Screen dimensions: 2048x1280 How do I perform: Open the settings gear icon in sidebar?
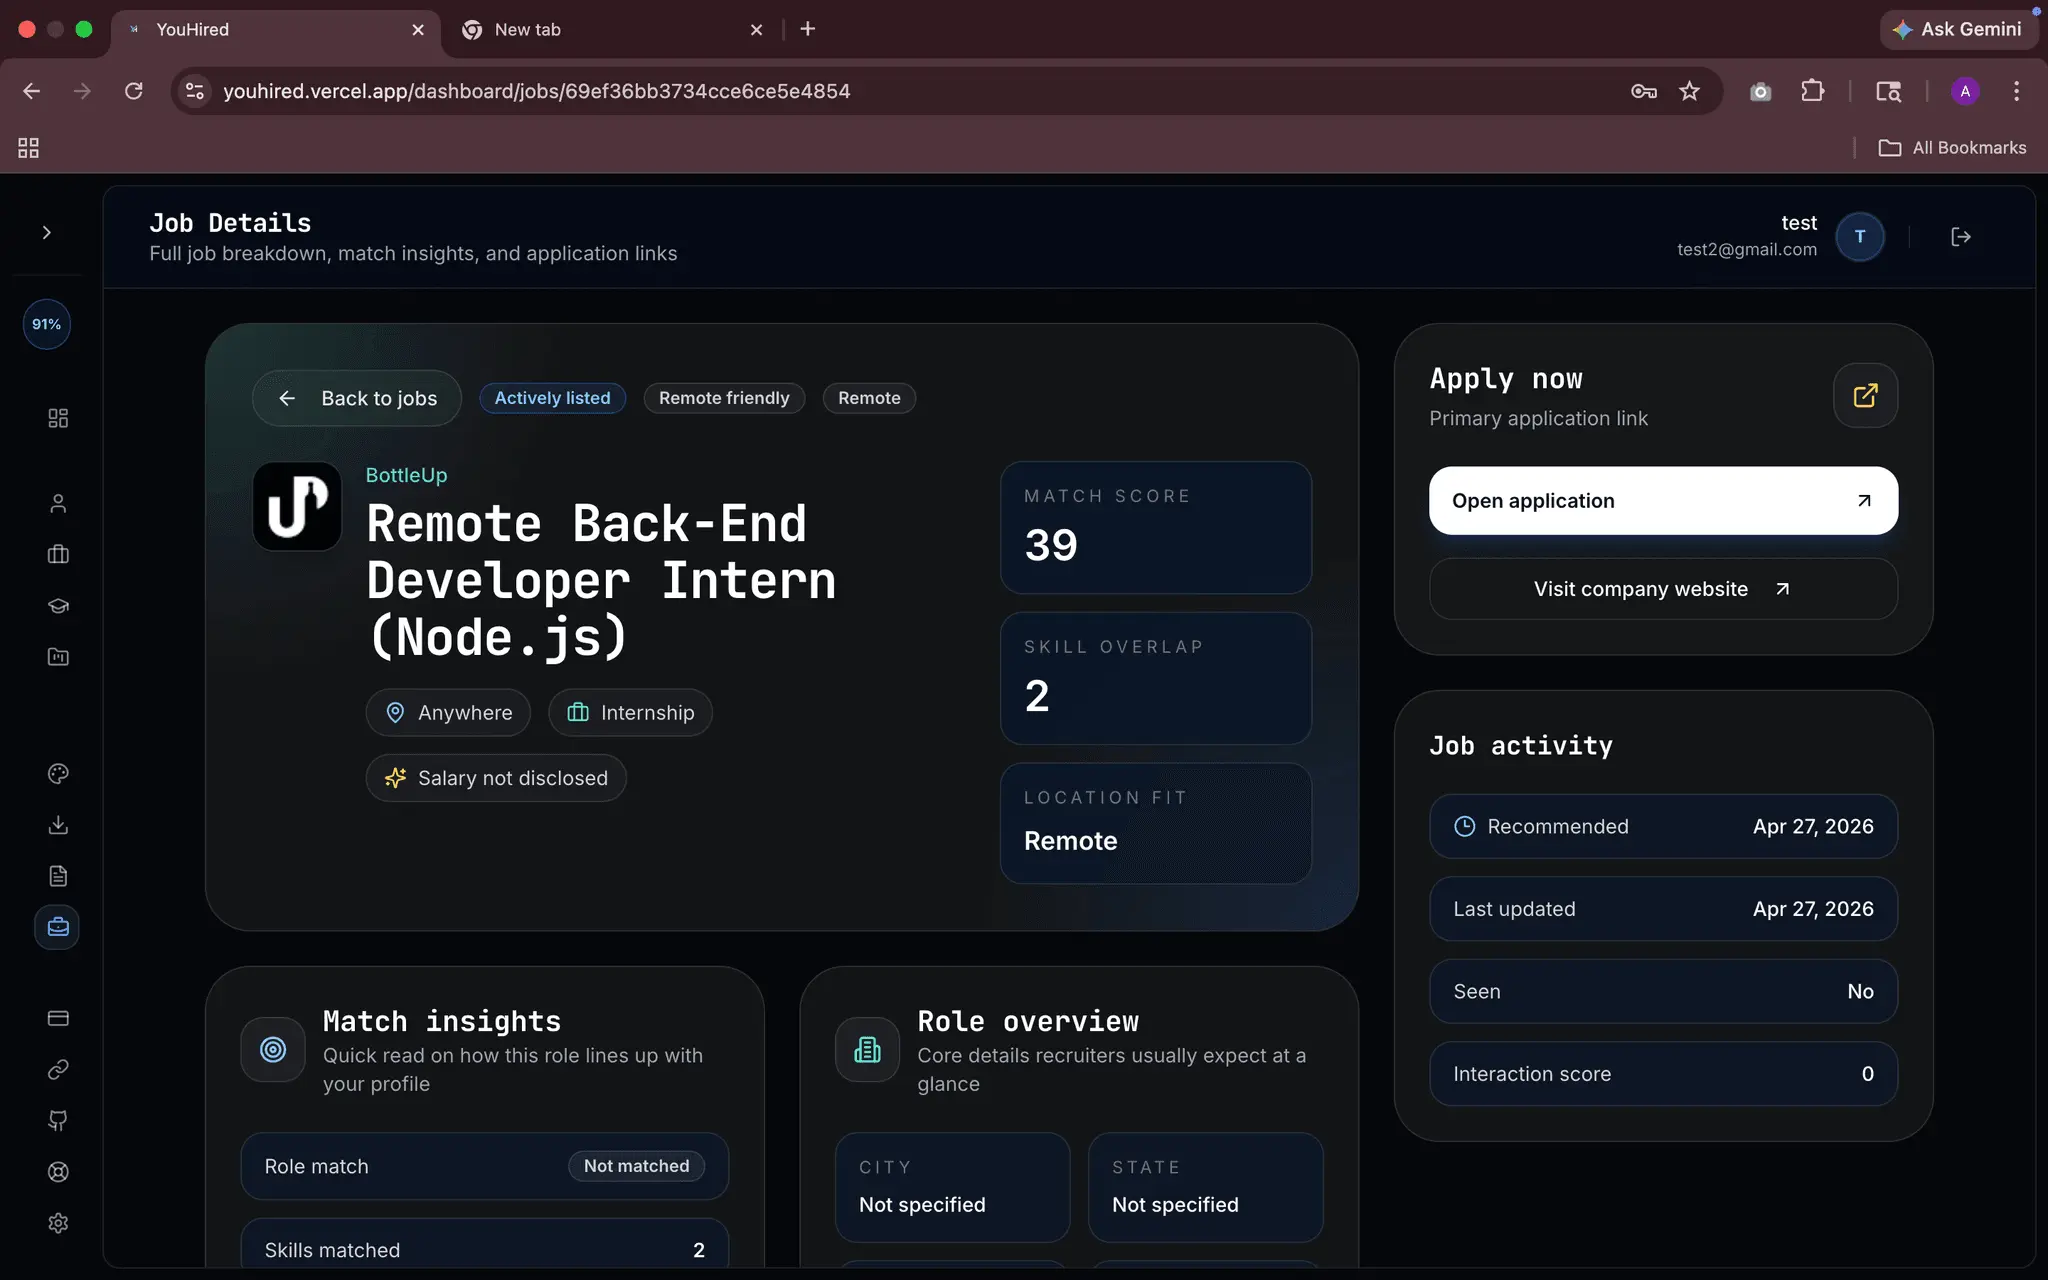coord(58,1223)
